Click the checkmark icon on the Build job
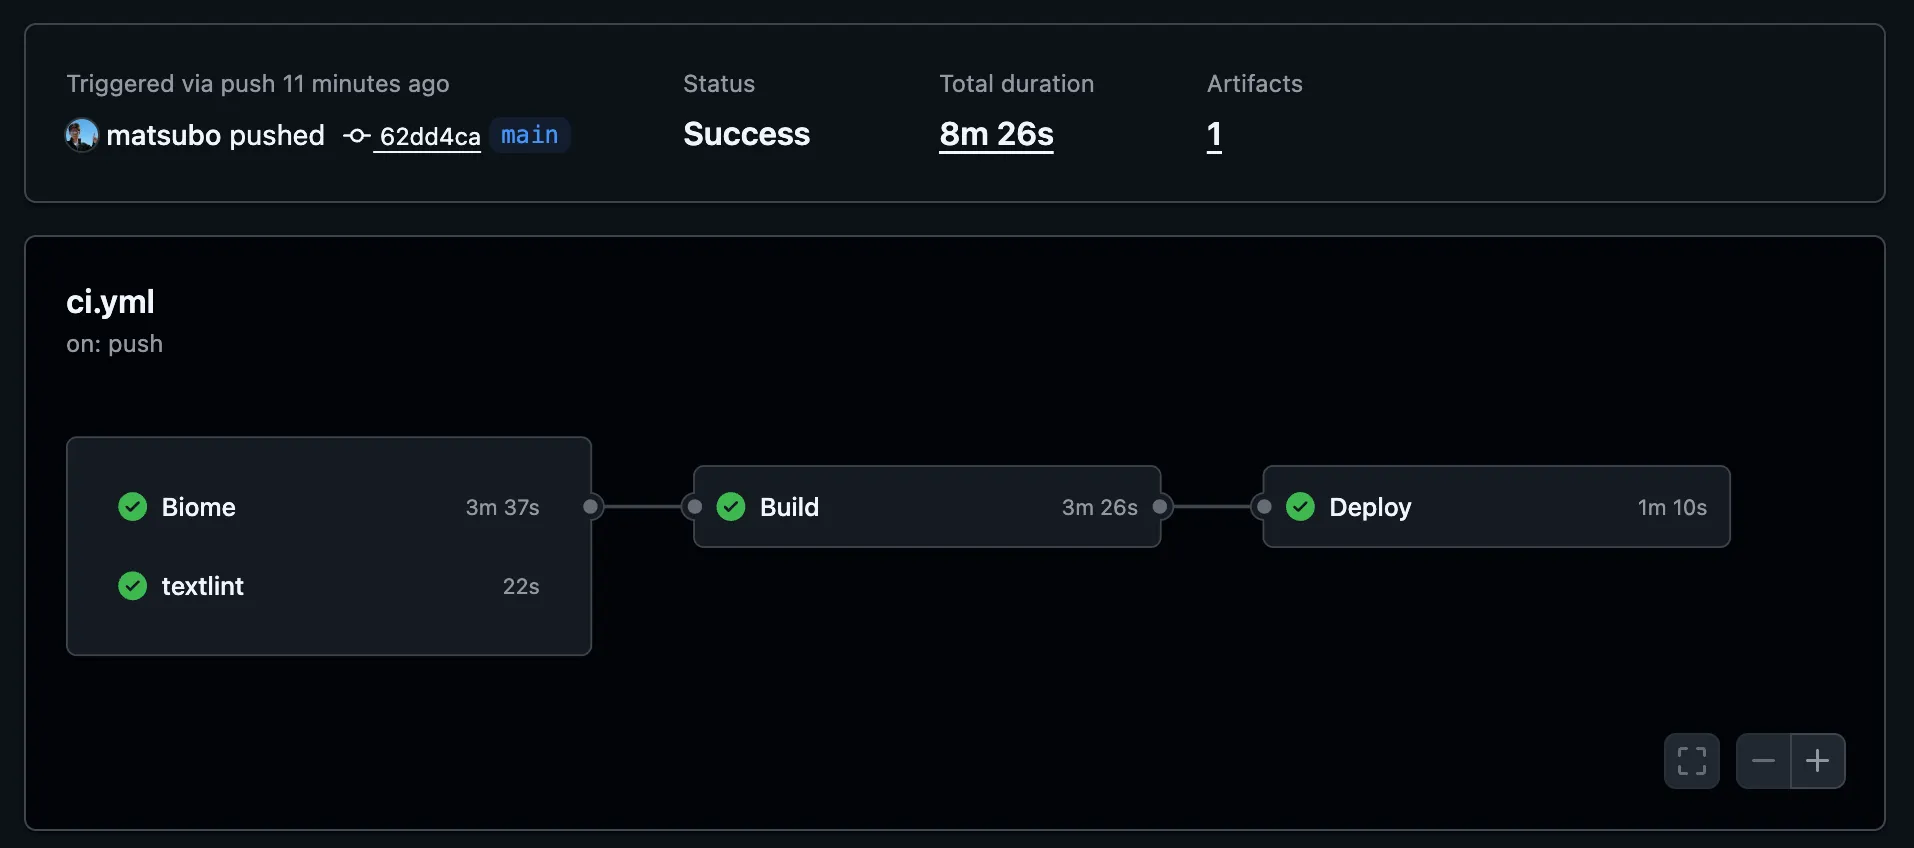The height and width of the screenshot is (848, 1914). [731, 507]
